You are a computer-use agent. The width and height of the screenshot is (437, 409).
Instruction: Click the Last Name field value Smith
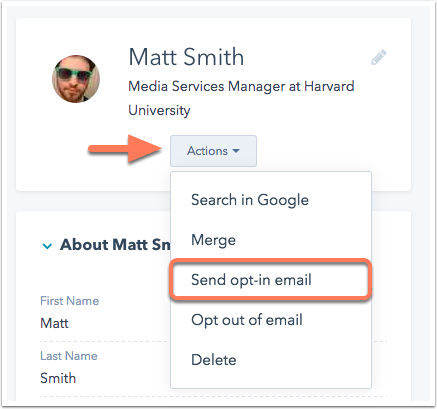(x=58, y=378)
